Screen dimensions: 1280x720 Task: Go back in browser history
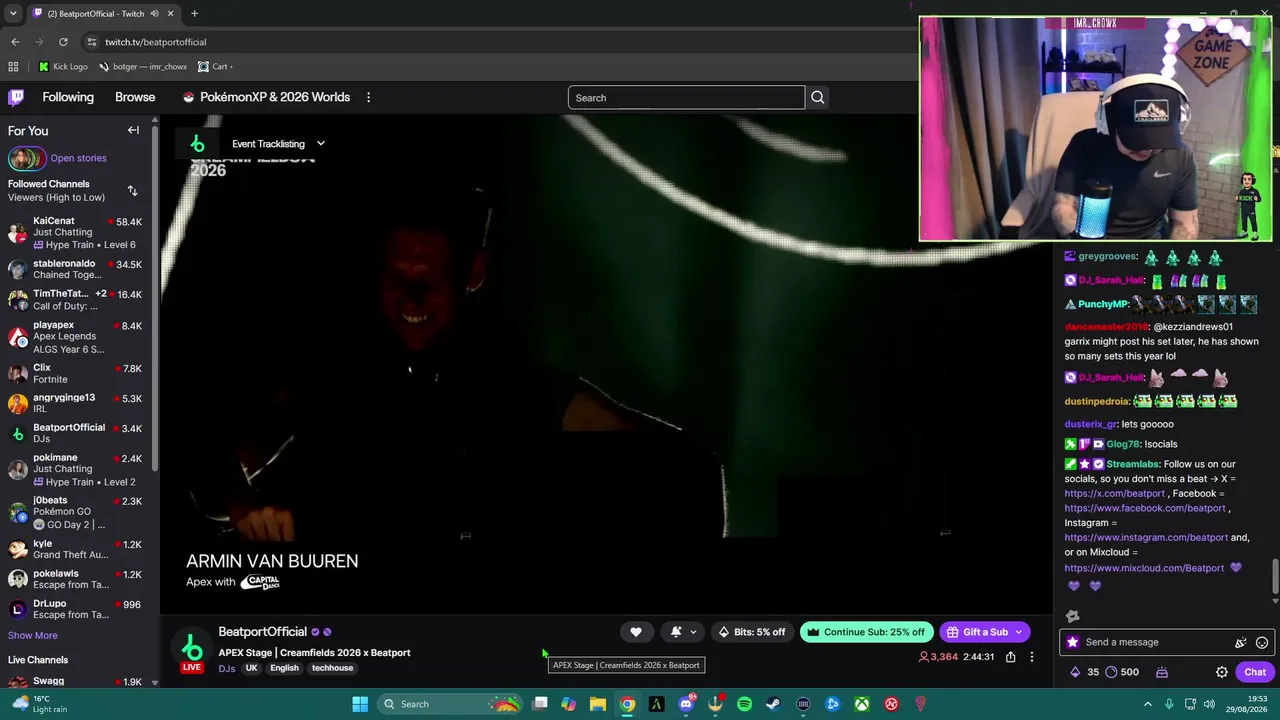pyautogui.click(x=15, y=42)
